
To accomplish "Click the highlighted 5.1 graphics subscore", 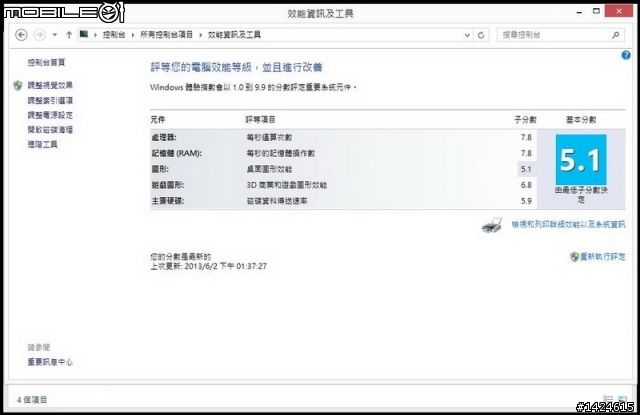I will (x=526, y=169).
